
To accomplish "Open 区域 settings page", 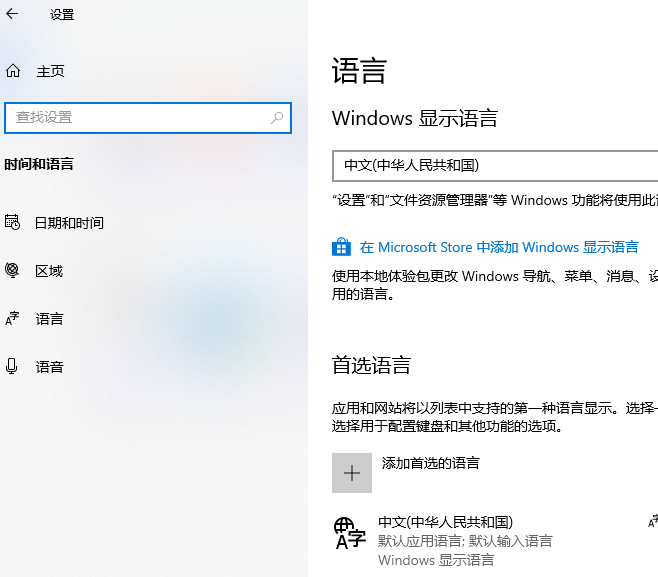I will [49, 271].
